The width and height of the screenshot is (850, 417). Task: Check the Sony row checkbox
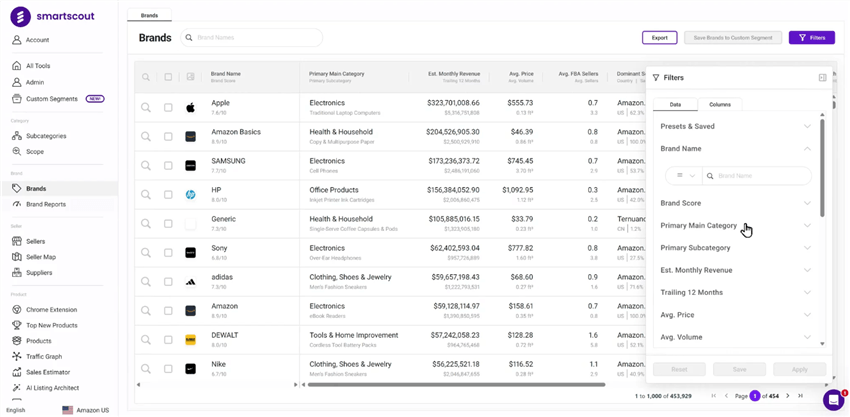pos(168,252)
